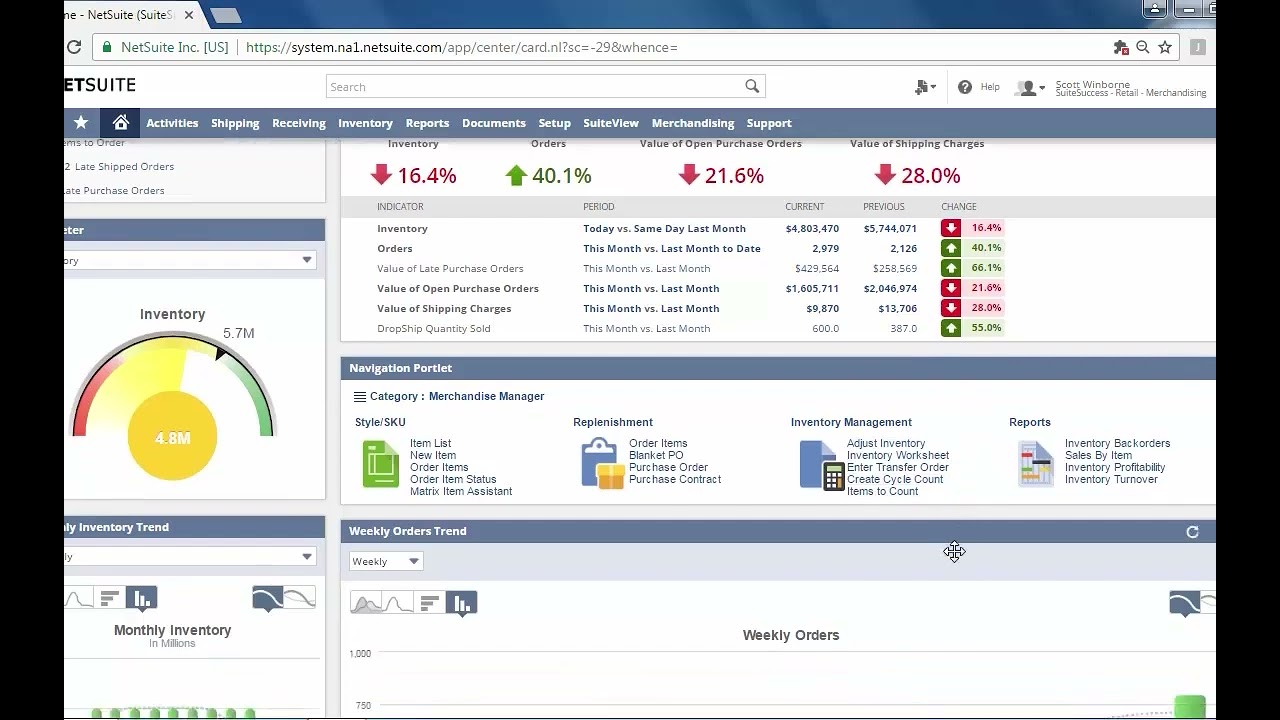Open the Receiving menu
The image size is (1280, 720).
tap(299, 123)
